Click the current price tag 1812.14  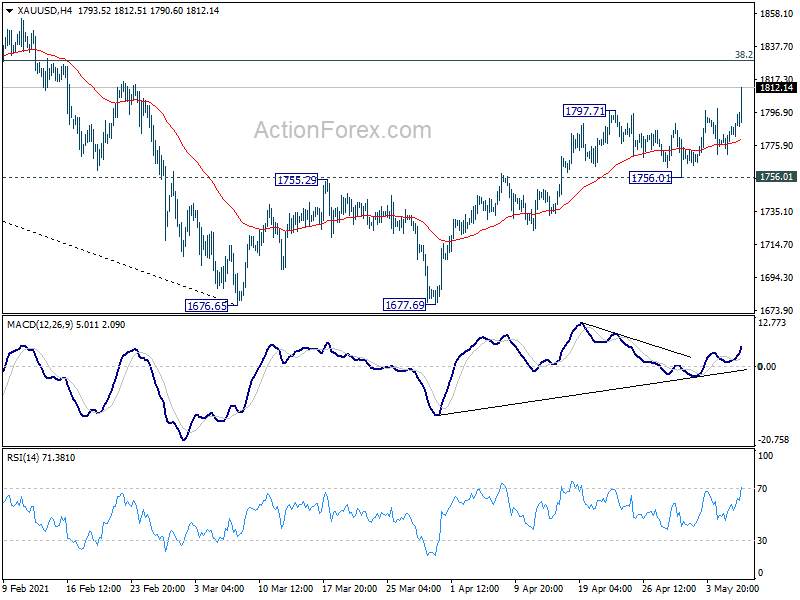click(776, 88)
